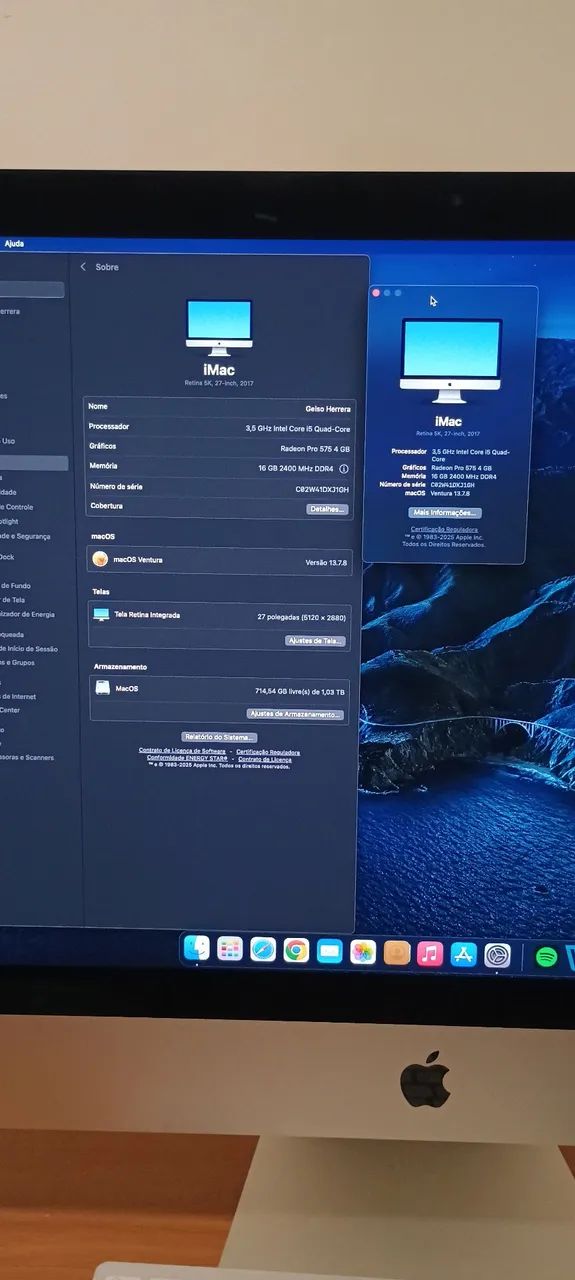Click the Versão 13.7.8 text
575x1280 pixels.
pyautogui.click(x=328, y=563)
